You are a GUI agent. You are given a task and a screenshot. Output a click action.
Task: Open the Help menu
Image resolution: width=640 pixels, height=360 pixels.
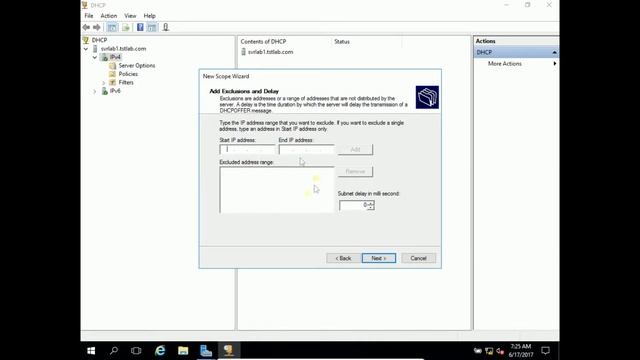click(x=149, y=16)
